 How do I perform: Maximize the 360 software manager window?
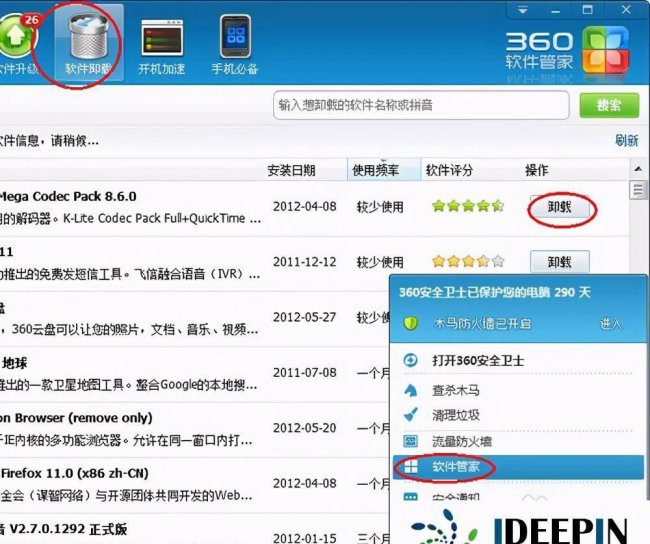pyautogui.click(x=588, y=10)
